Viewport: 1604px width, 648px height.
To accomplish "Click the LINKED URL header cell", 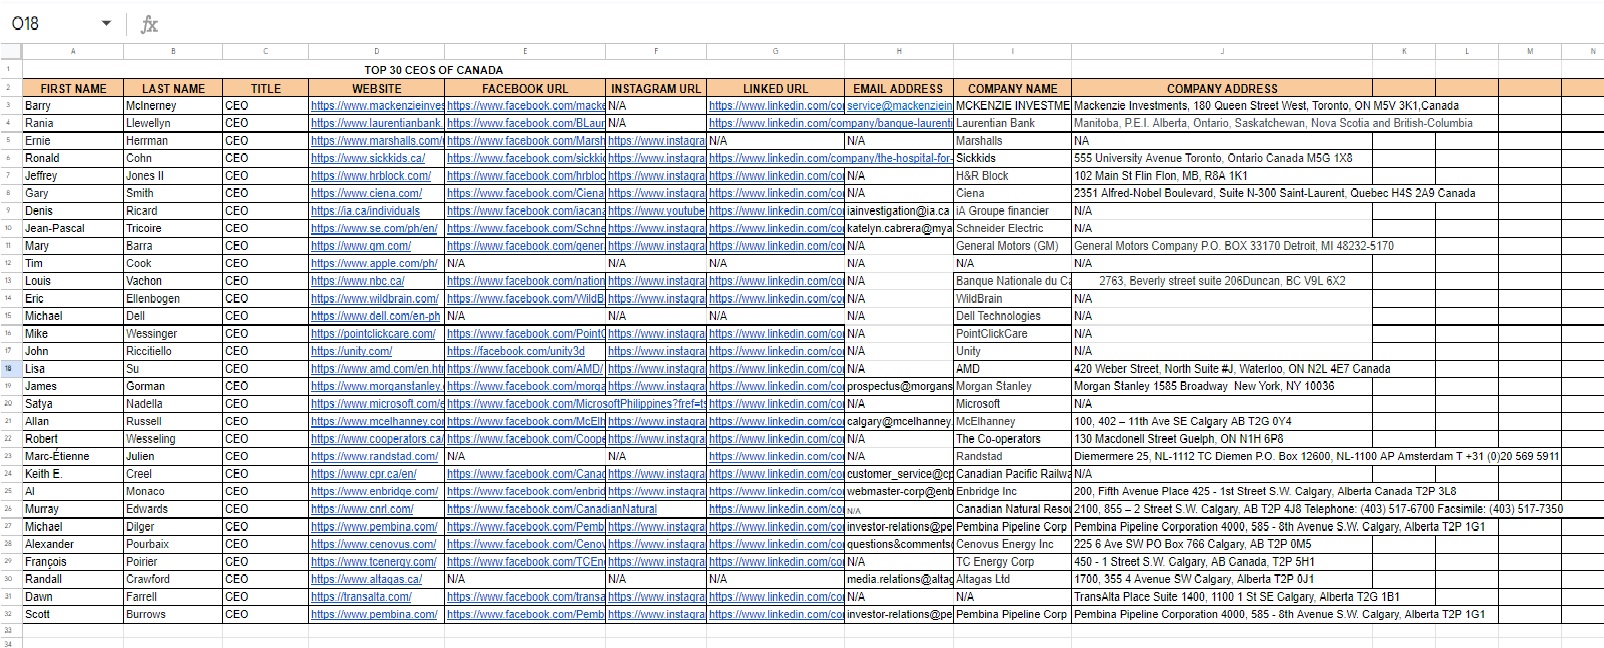I will pyautogui.click(x=775, y=88).
